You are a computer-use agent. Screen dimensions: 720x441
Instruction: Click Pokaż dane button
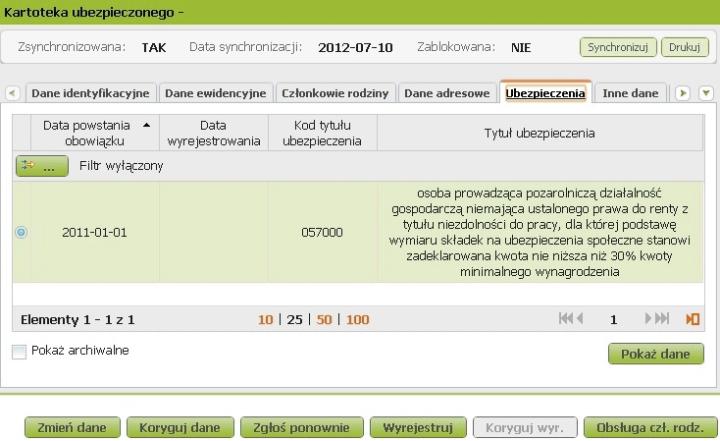pos(655,354)
